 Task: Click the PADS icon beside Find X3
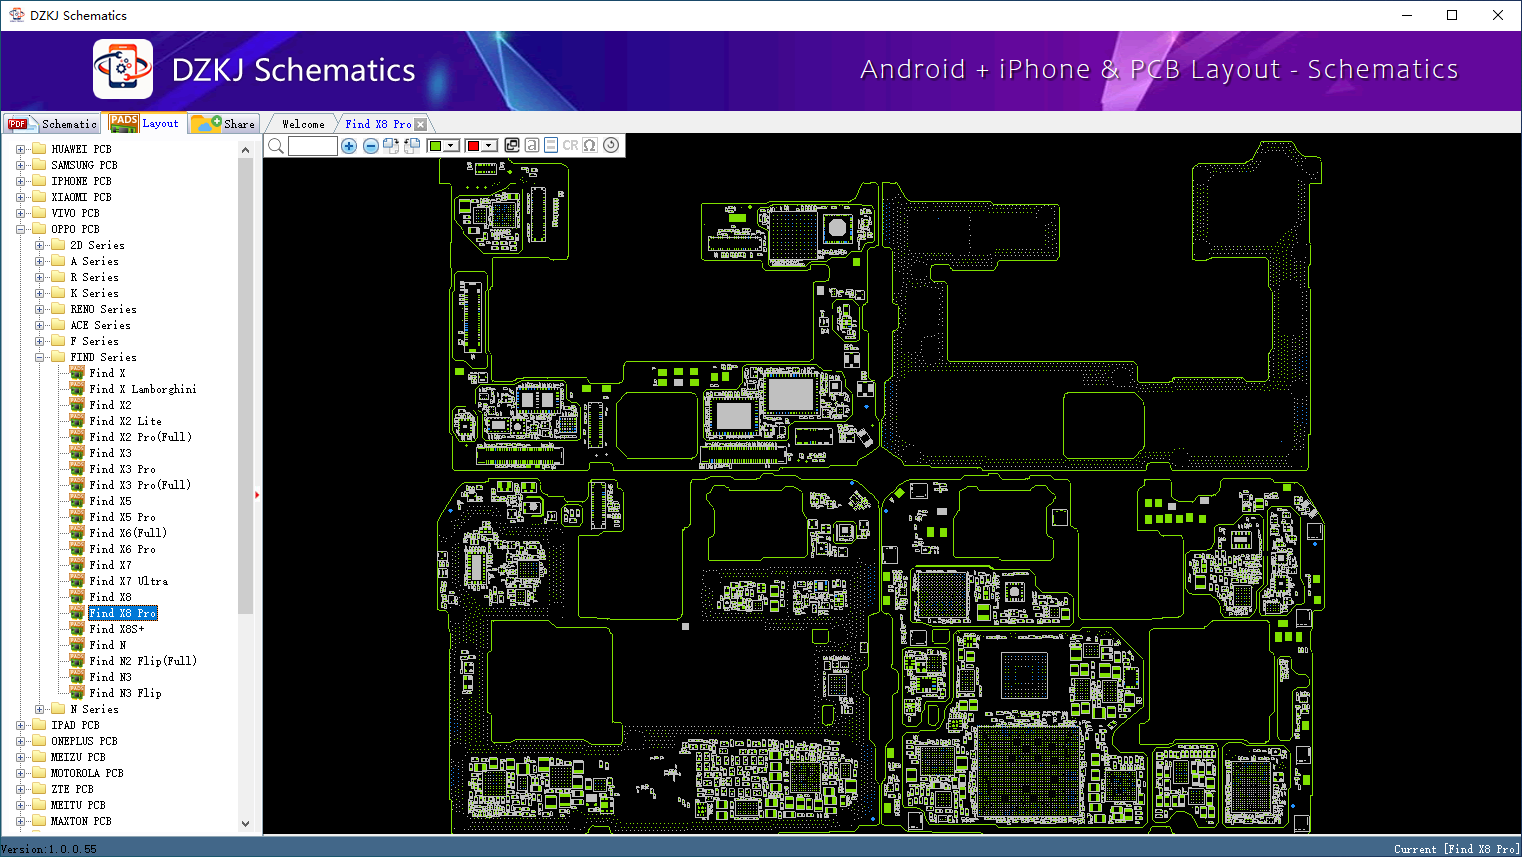(x=77, y=452)
